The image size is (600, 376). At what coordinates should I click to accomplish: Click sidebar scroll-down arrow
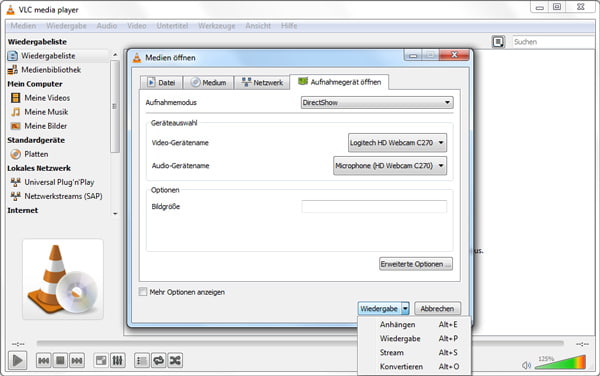(115, 213)
